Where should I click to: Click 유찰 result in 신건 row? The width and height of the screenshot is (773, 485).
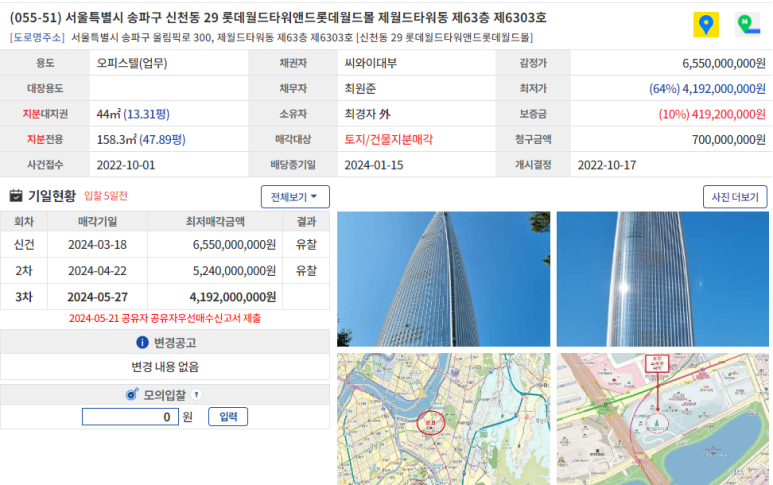[306, 244]
